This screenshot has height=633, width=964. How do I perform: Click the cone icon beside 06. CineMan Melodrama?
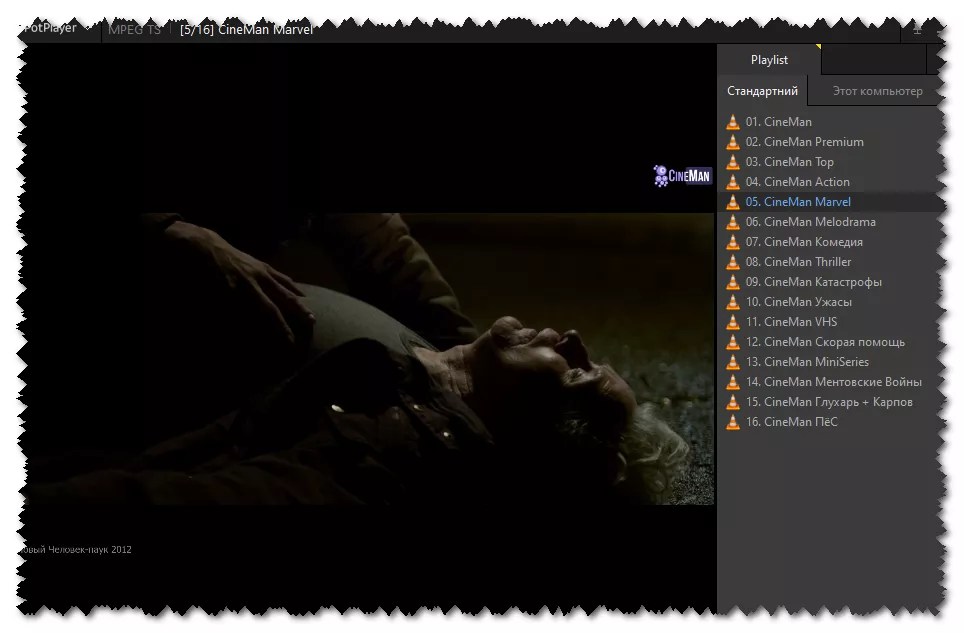pos(732,222)
